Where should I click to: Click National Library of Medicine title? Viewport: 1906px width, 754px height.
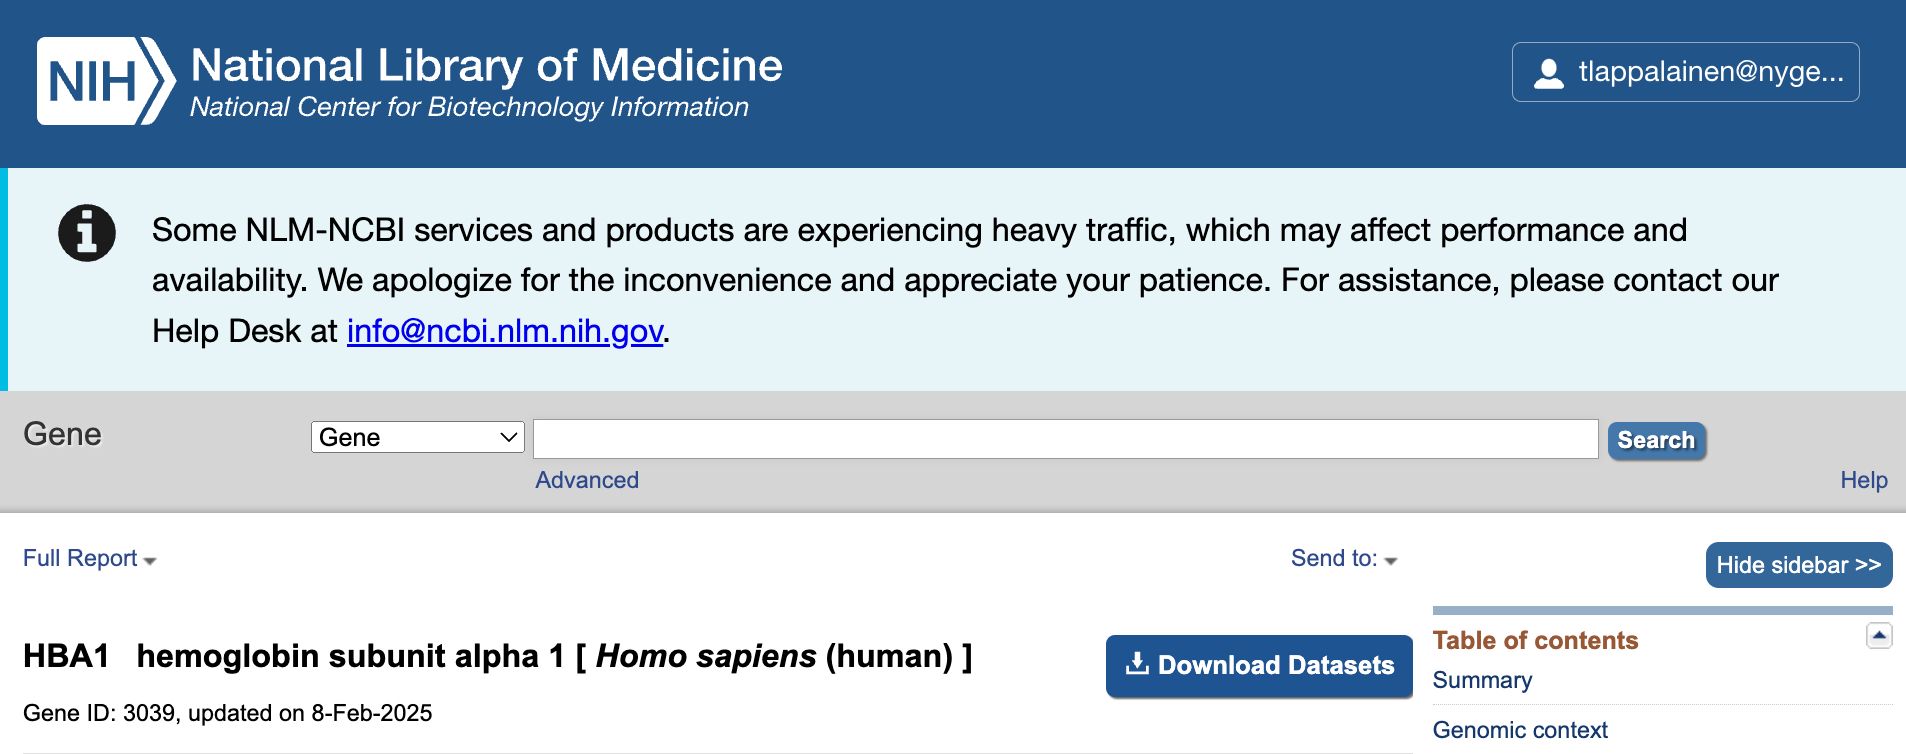pos(486,66)
